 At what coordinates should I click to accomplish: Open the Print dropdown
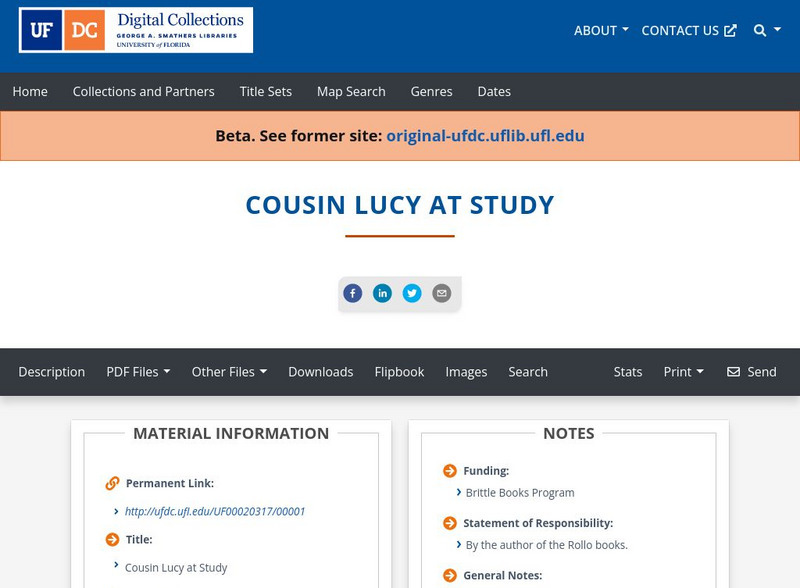pyautogui.click(x=684, y=372)
